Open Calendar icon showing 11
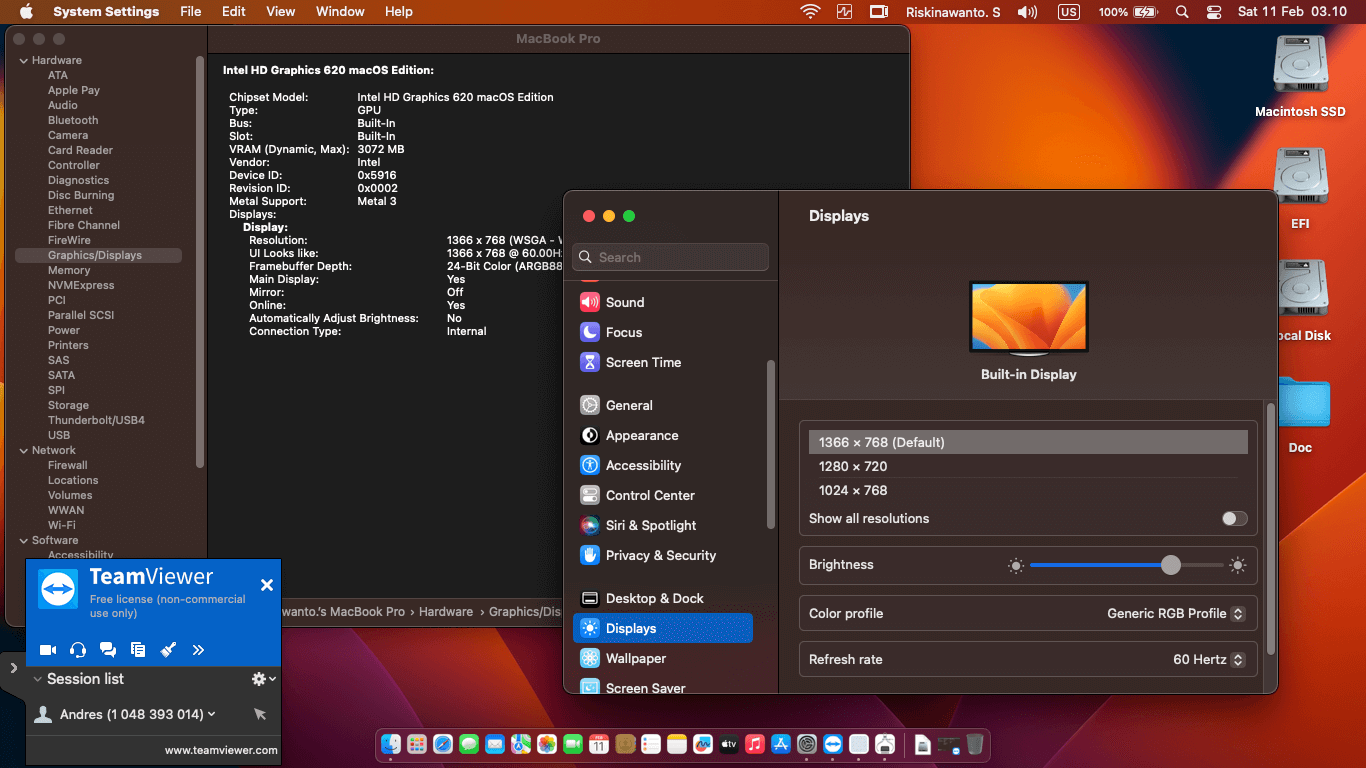 (599, 744)
